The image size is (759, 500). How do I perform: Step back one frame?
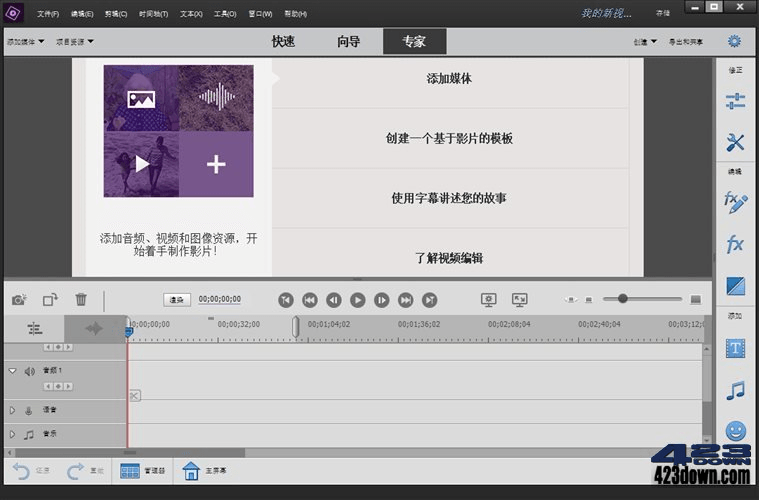click(334, 300)
